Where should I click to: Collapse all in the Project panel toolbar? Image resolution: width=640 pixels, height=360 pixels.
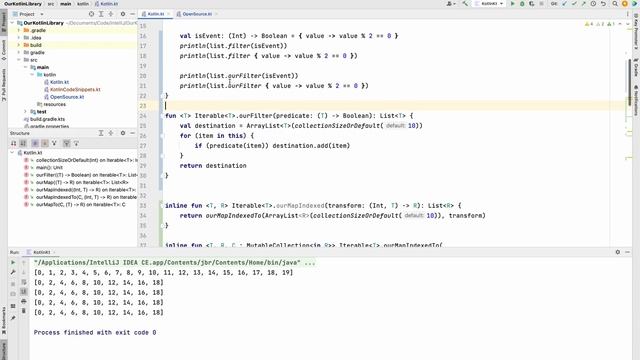coord(111,14)
